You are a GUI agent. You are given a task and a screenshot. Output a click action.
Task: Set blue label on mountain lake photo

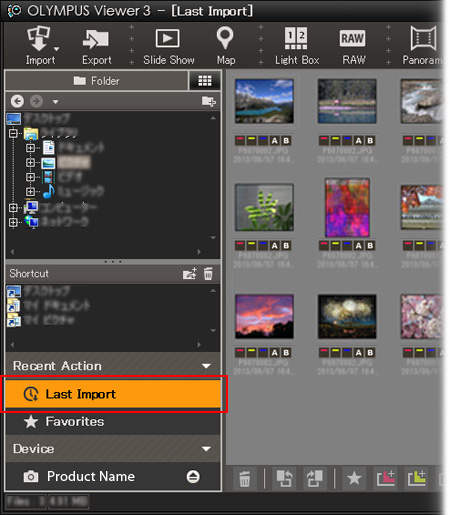coord(263,140)
